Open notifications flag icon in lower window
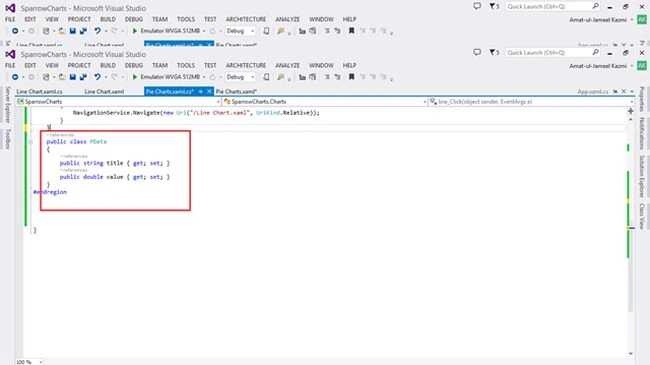Viewport: 650px width, 365px height. [x=494, y=52]
